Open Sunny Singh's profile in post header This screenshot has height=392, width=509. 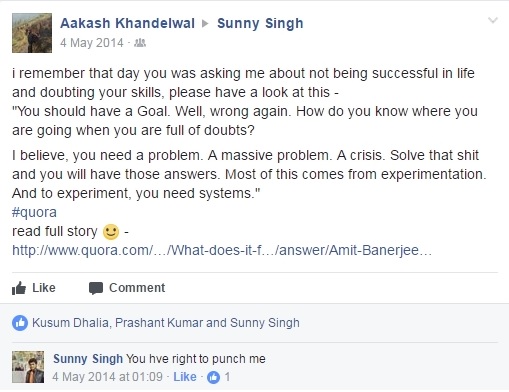click(260, 23)
